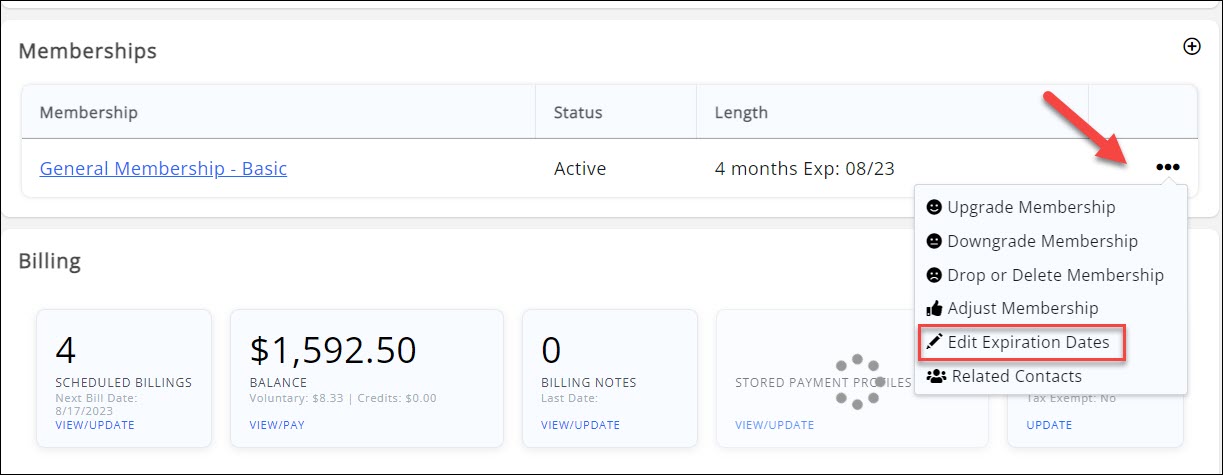Click the neutral face icon beside Downgrade Membership
Viewport: 1223px width, 475px height.
(934, 242)
